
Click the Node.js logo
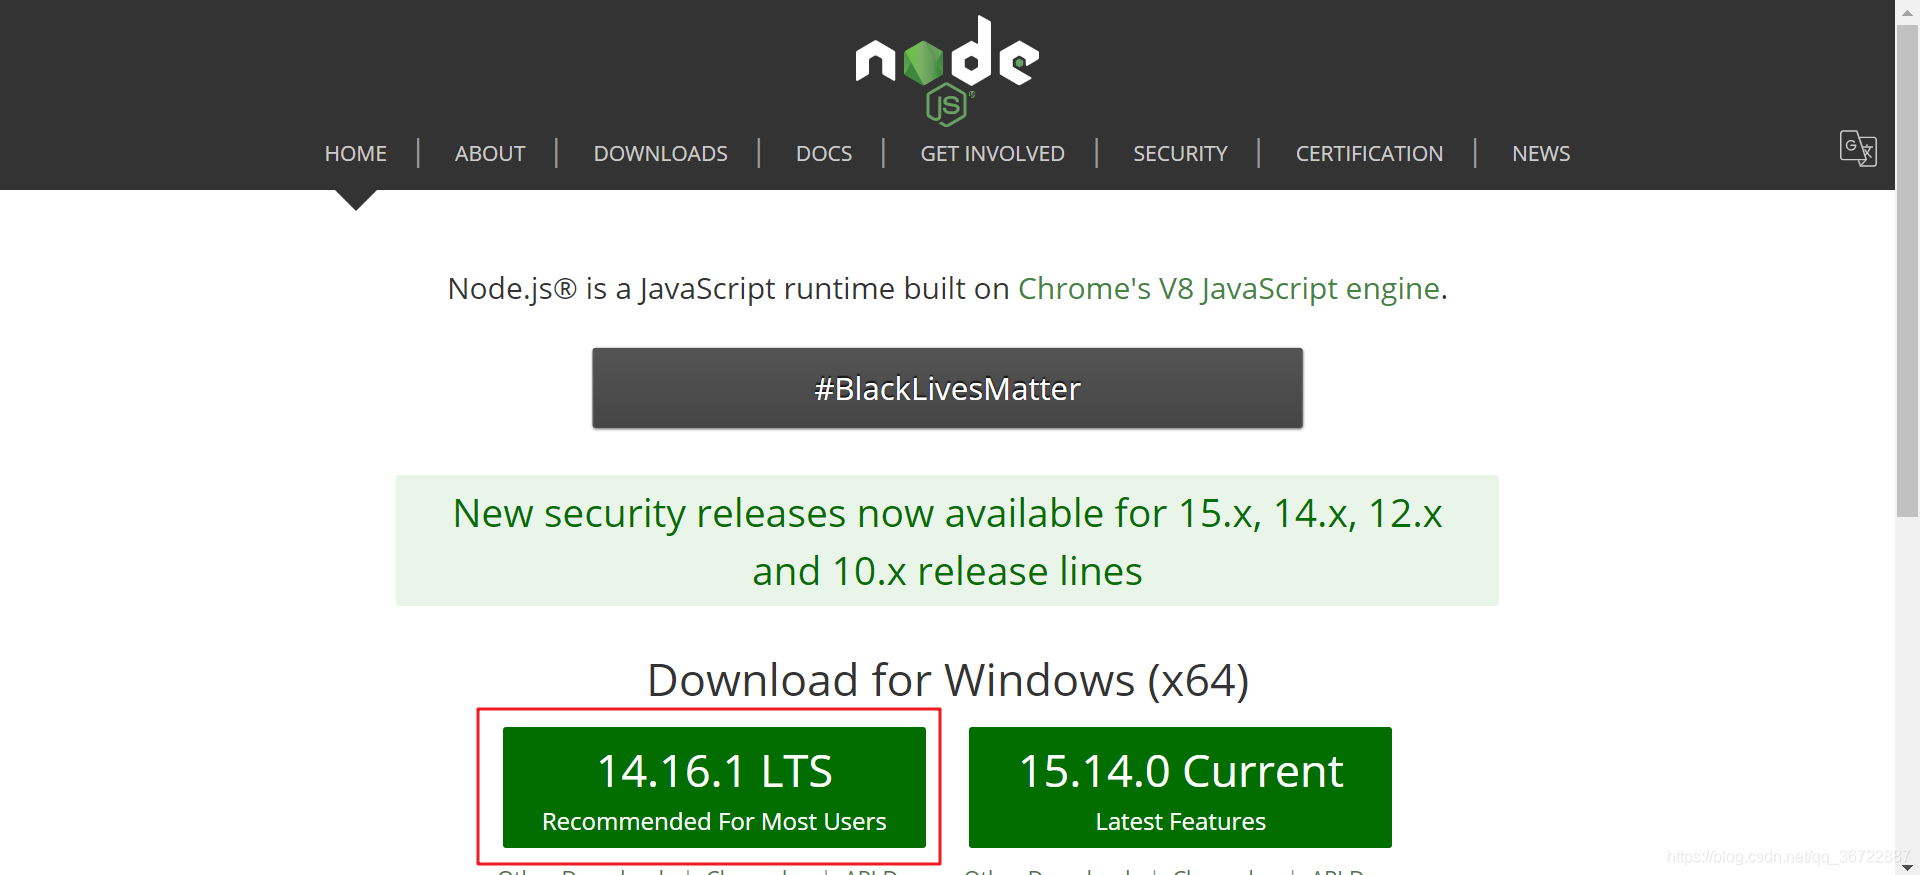click(947, 70)
